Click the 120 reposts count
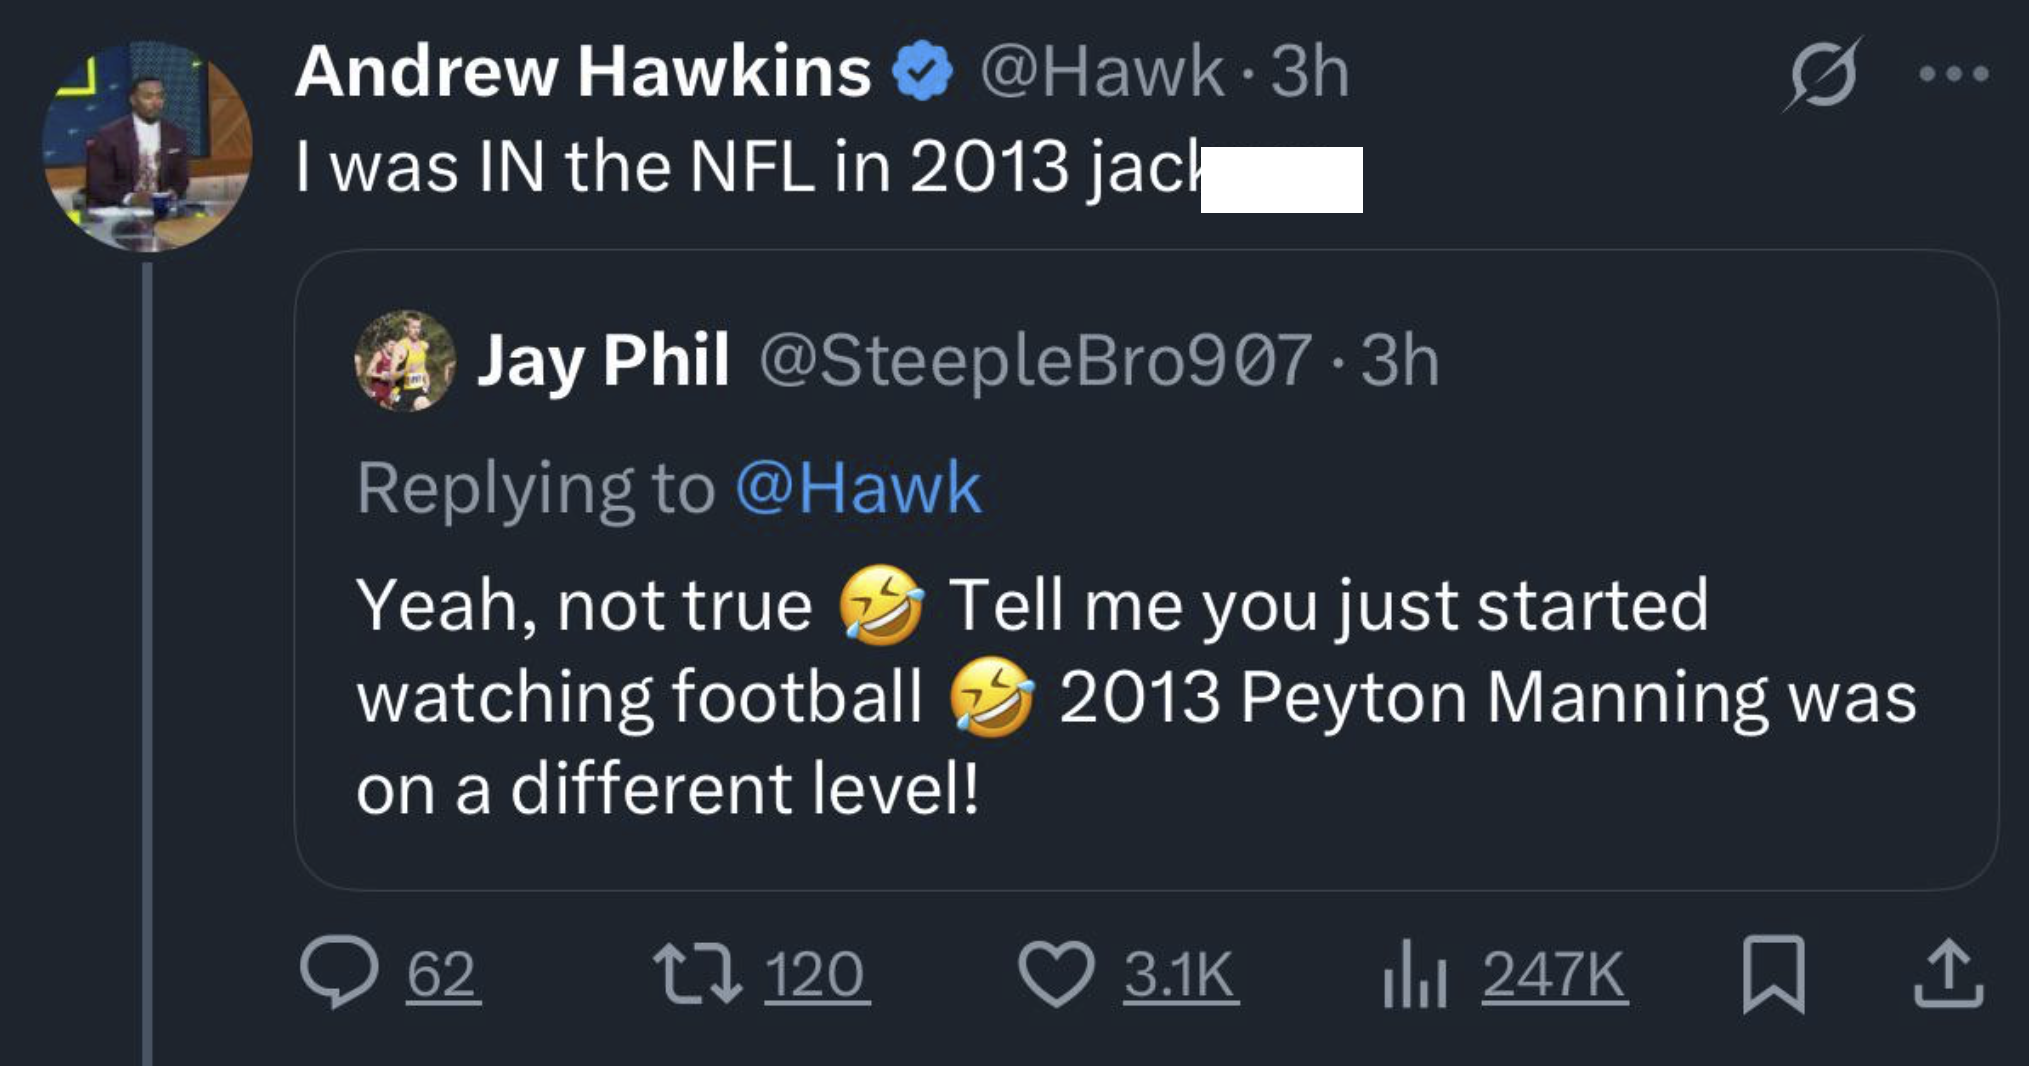The image size is (2029, 1066). click(x=814, y=974)
